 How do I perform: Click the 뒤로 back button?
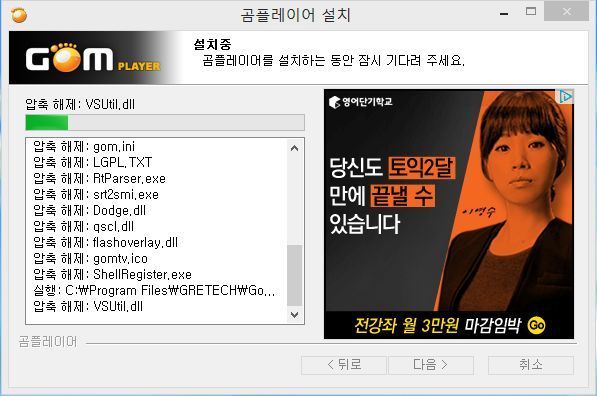point(344,365)
